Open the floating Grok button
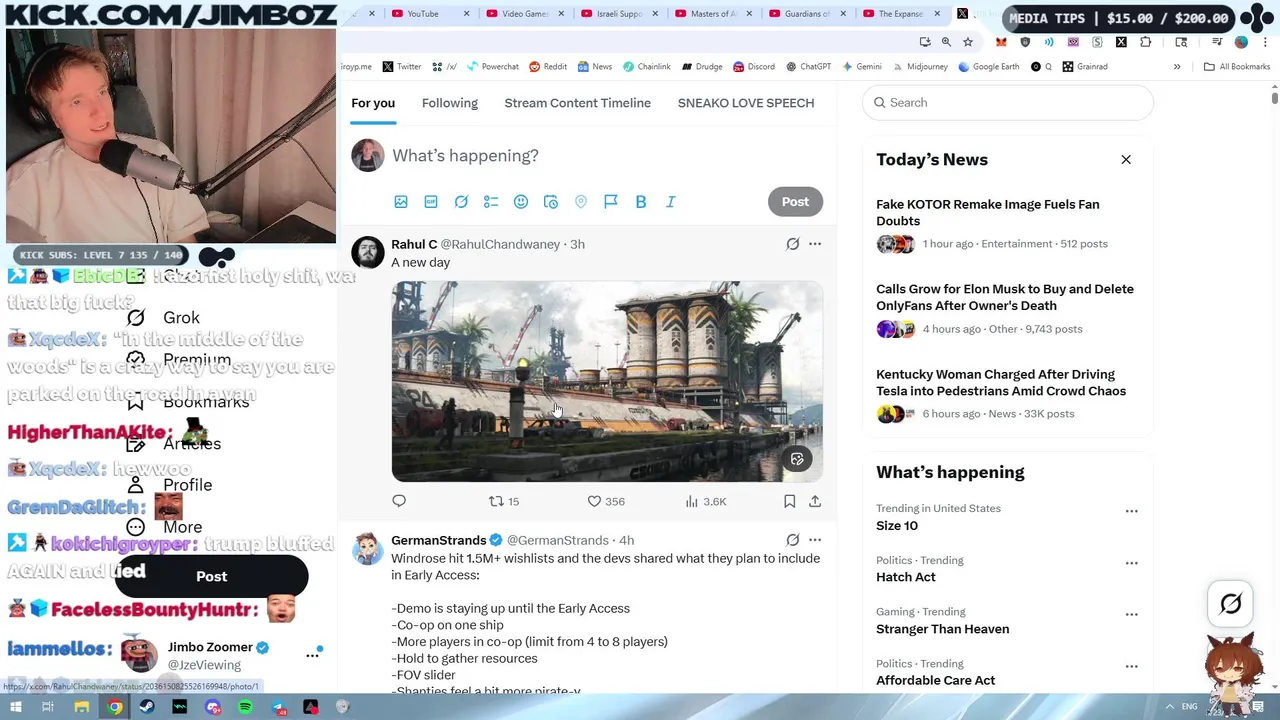 (1231, 604)
